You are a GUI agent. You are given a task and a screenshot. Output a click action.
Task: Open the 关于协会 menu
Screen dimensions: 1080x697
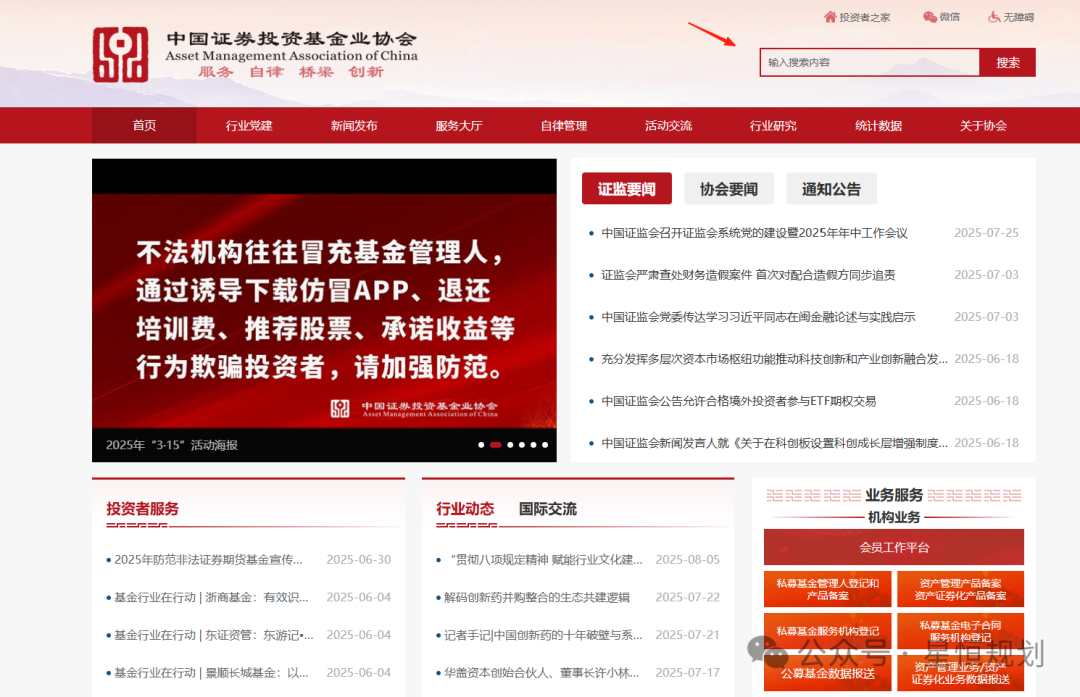983,125
